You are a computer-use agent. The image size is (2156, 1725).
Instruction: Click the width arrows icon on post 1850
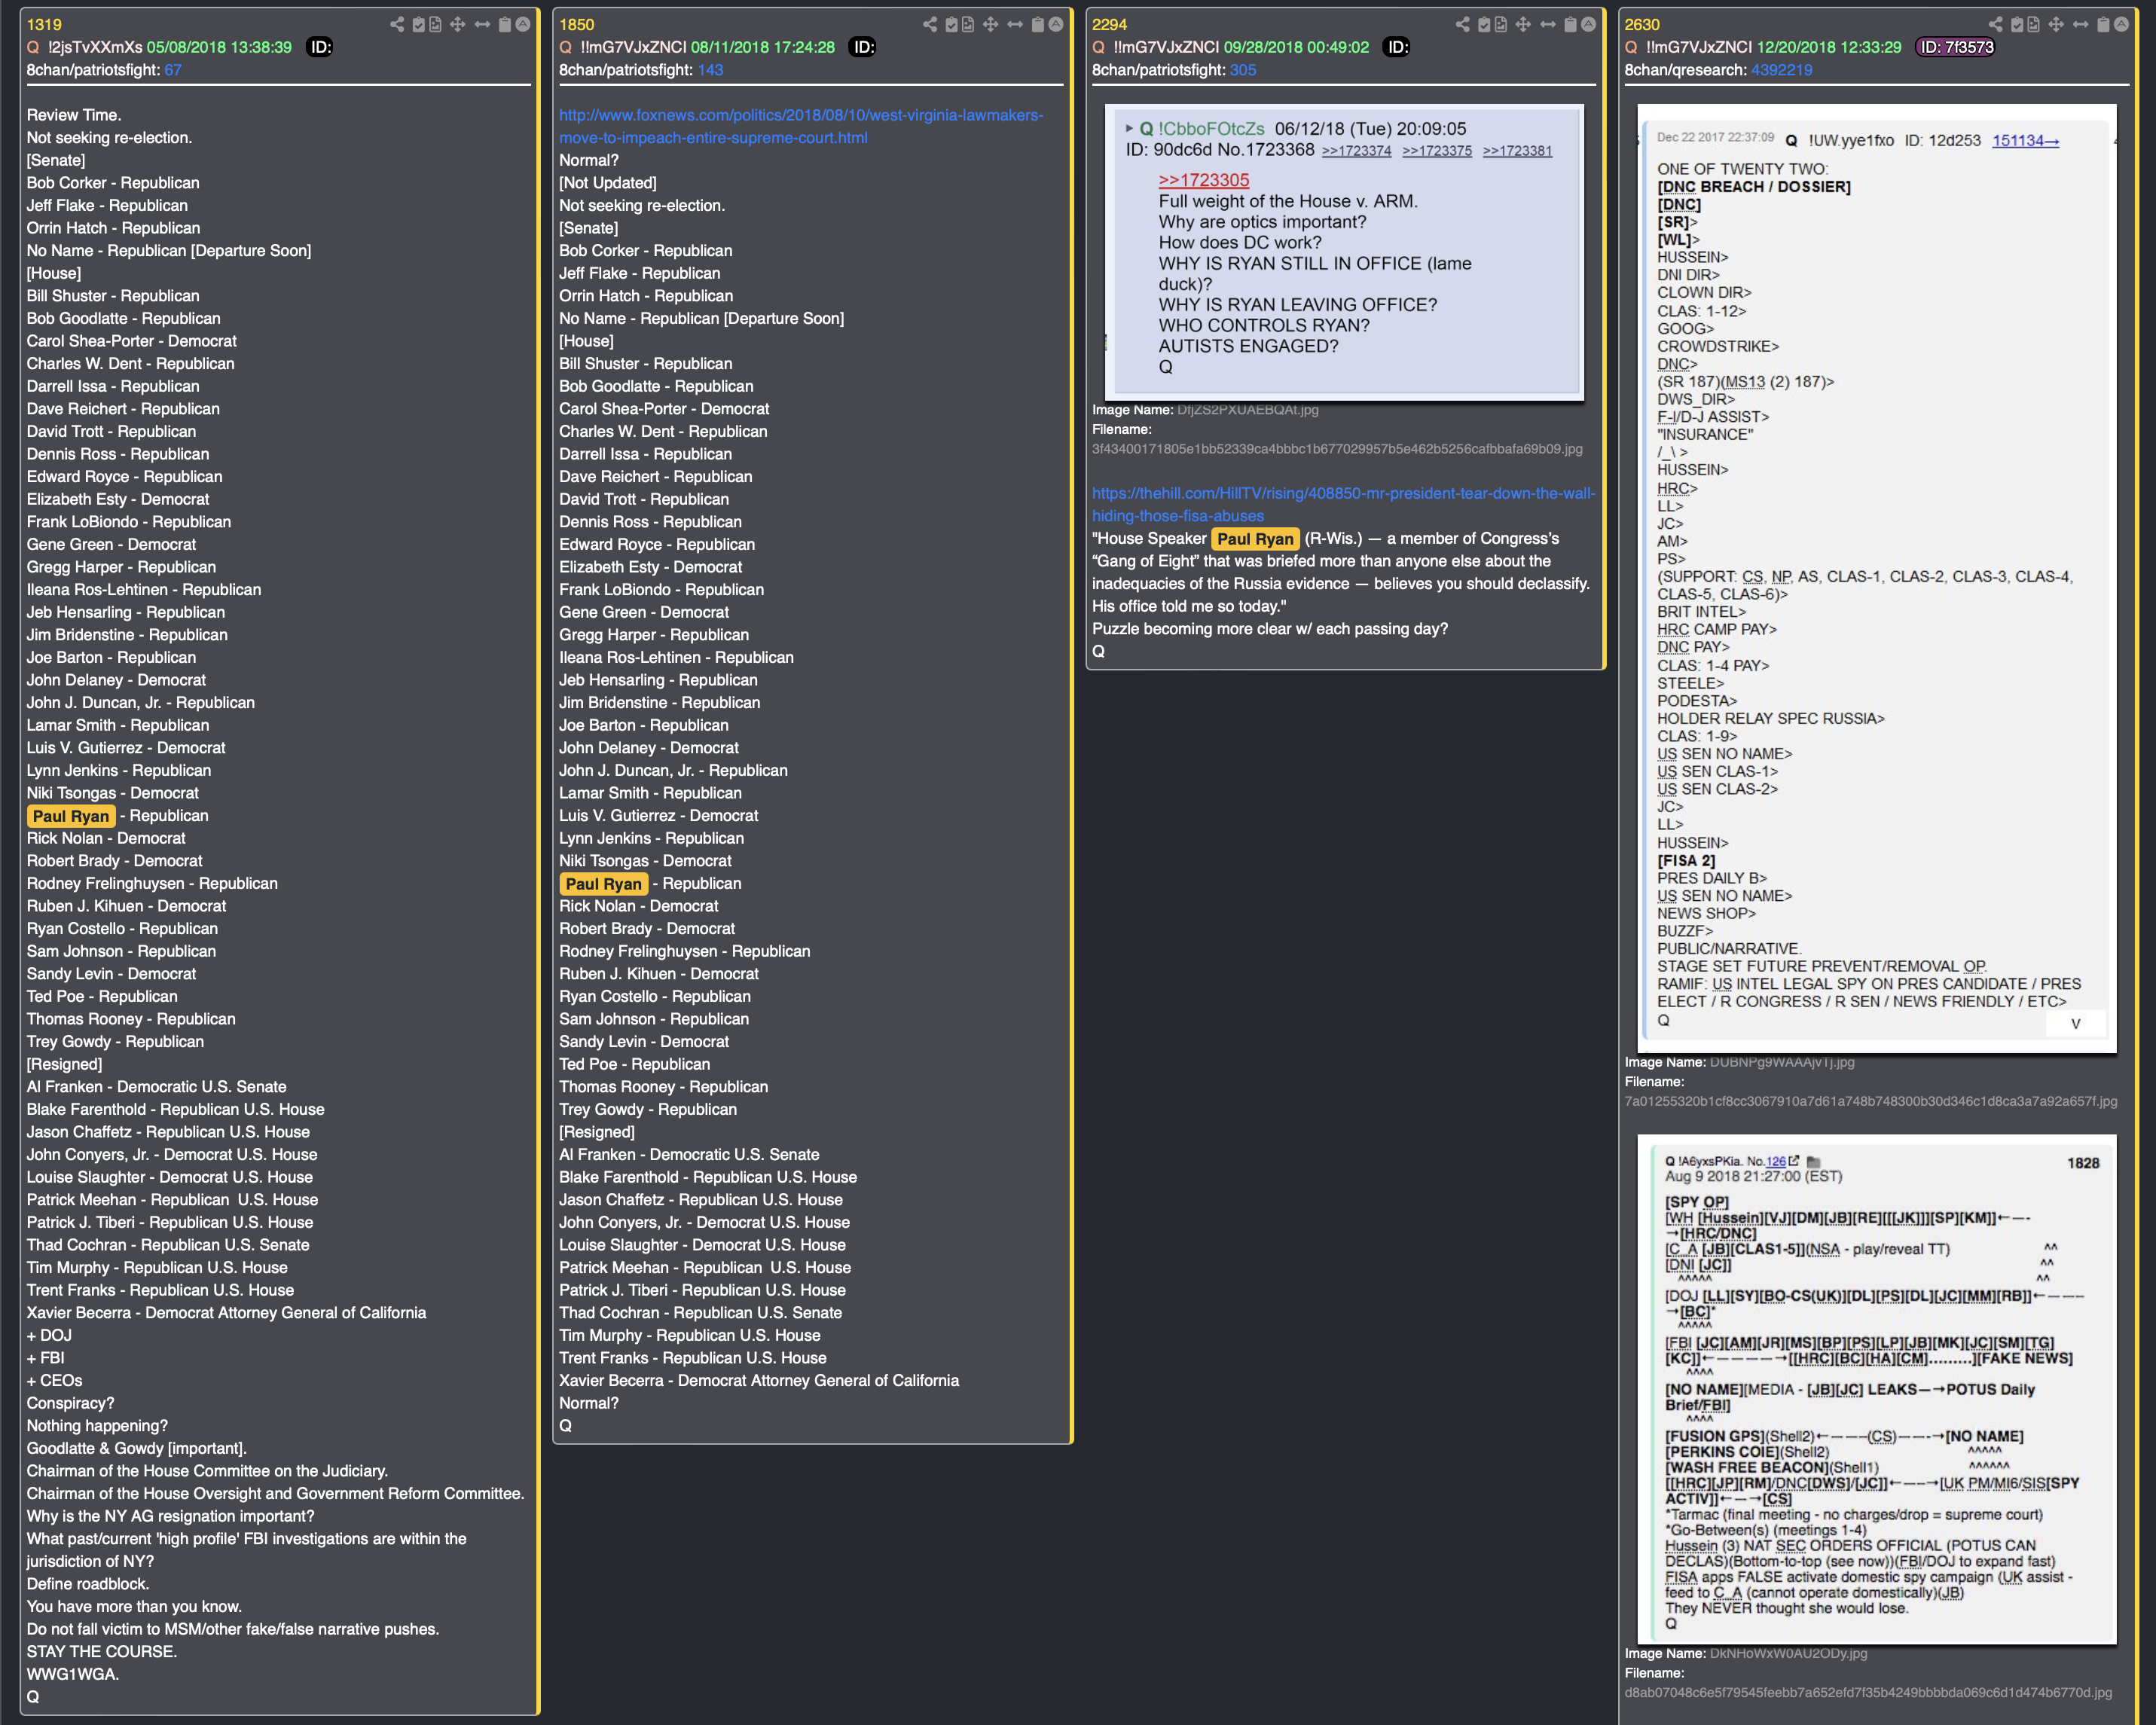1015,24
